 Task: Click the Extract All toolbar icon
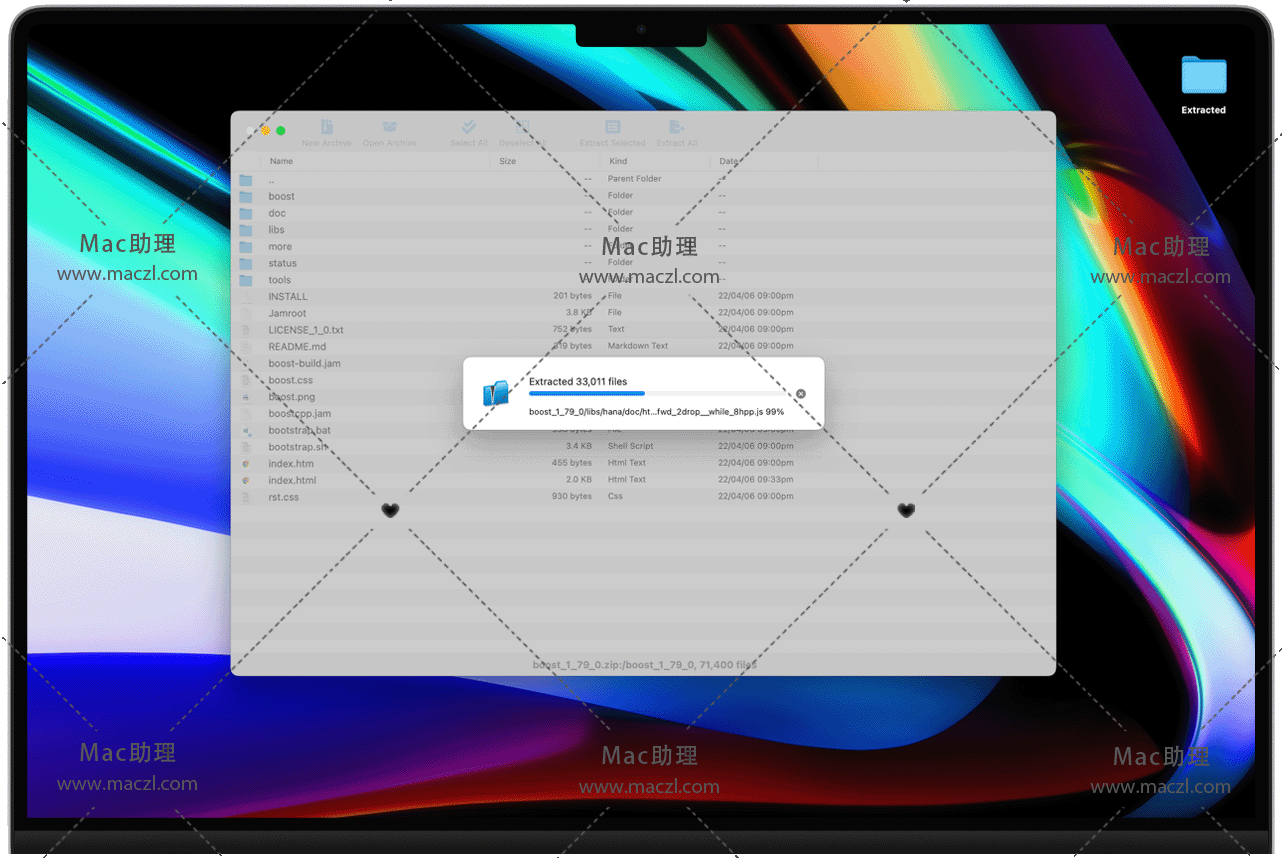[677, 128]
